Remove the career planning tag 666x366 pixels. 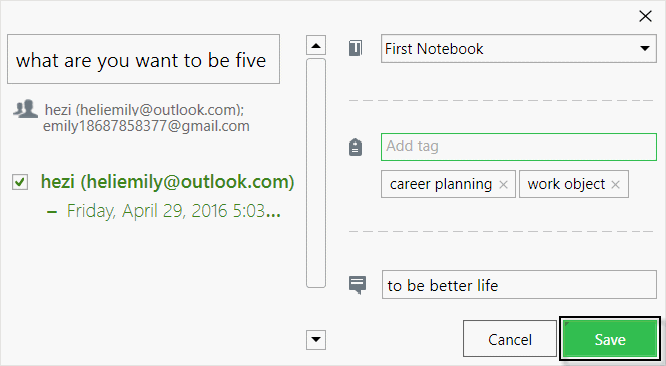[x=503, y=184]
